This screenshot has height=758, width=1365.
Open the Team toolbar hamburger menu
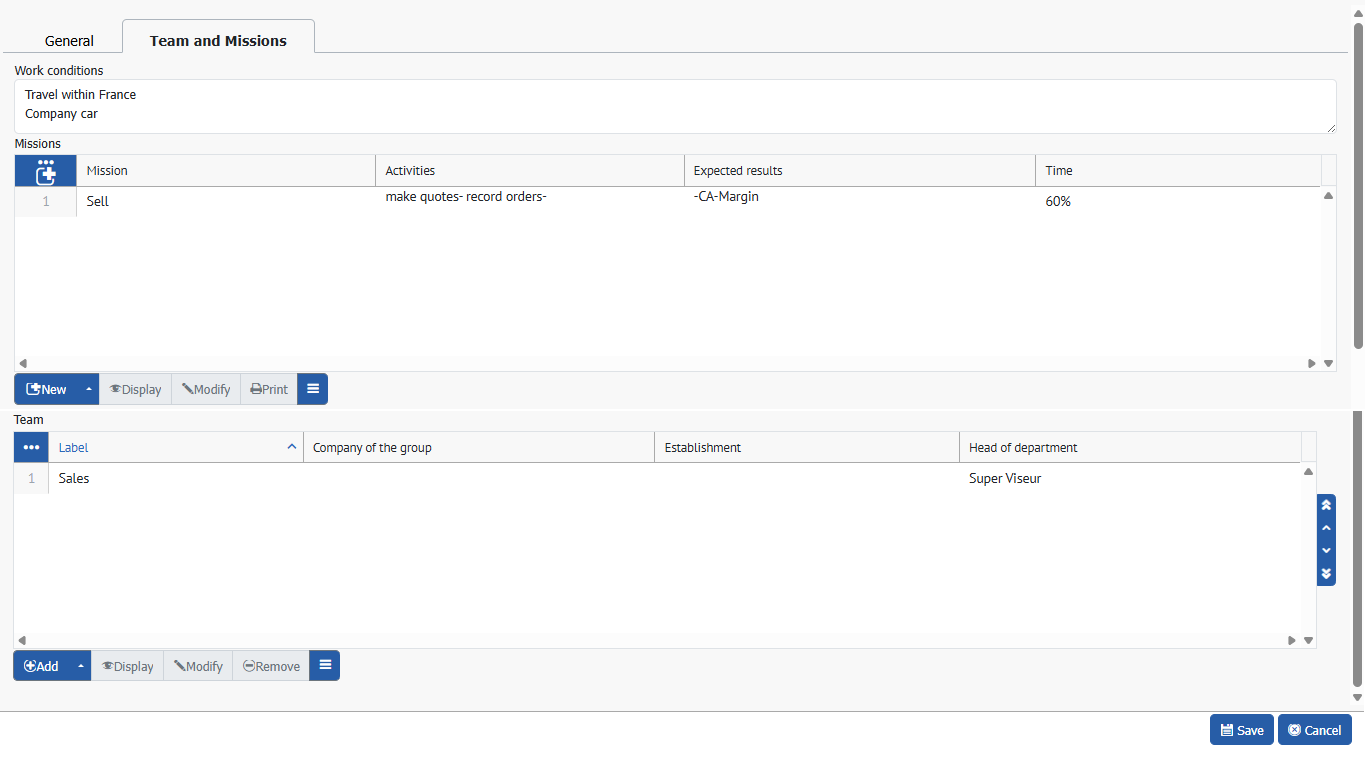coord(324,666)
